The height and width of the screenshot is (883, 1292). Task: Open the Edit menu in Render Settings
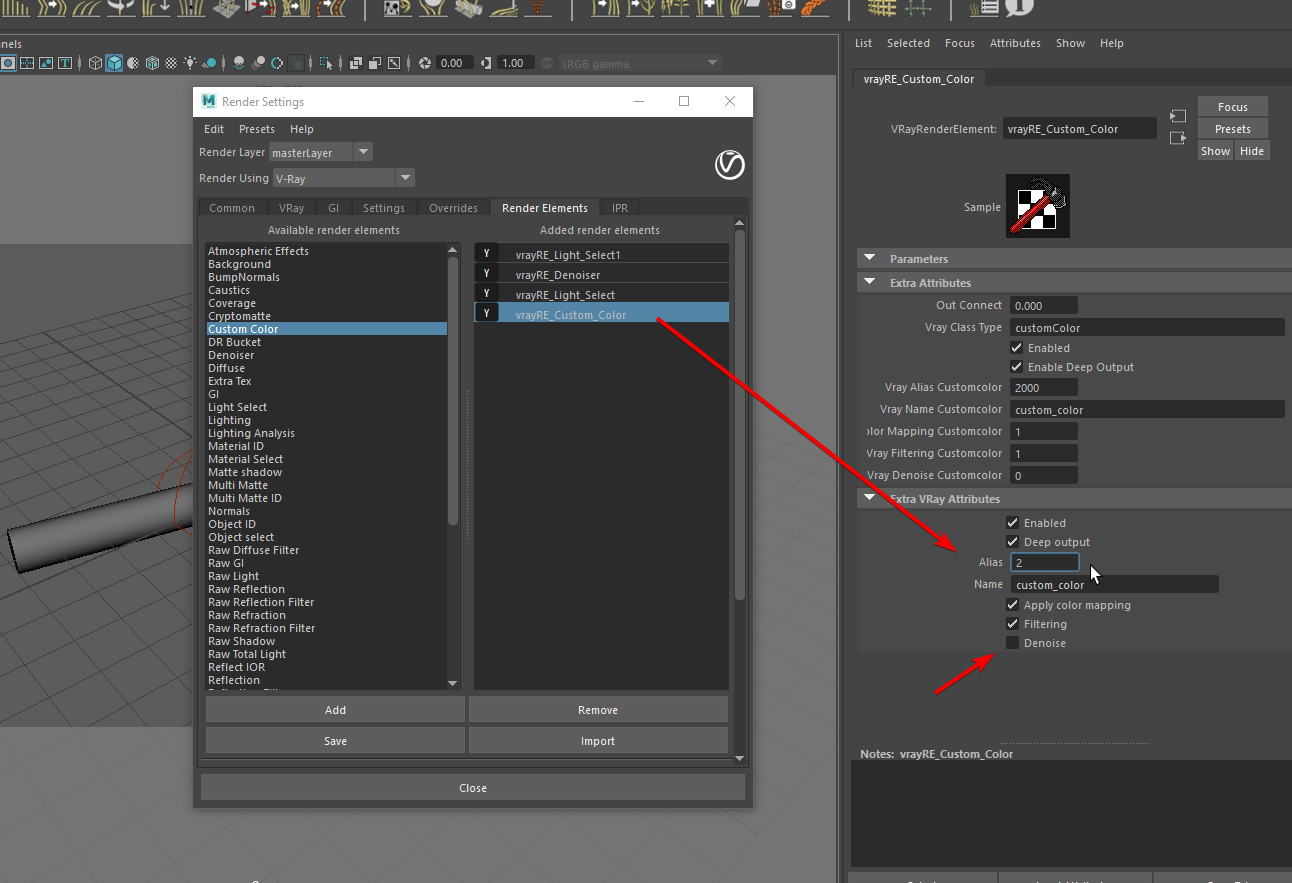point(214,129)
